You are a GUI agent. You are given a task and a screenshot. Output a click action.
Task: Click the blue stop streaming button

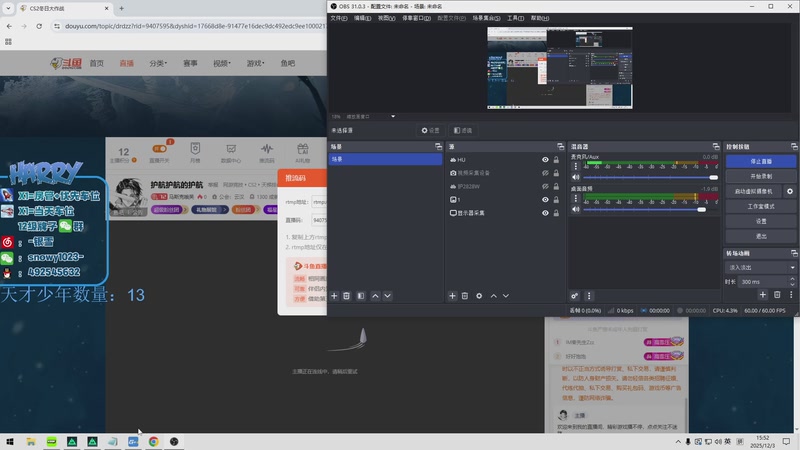coord(761,161)
